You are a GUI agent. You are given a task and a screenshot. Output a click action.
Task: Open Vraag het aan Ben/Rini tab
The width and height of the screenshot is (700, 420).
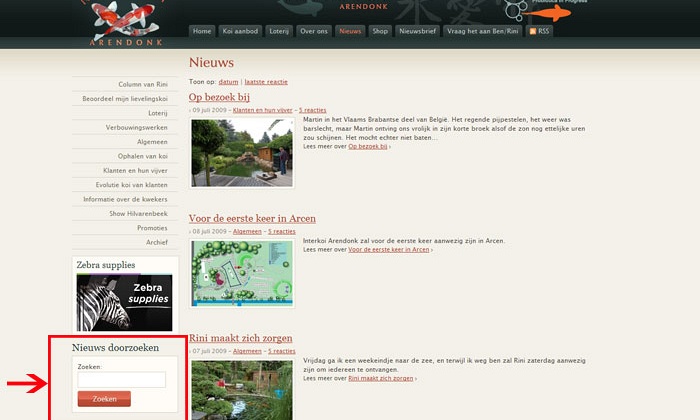click(483, 31)
